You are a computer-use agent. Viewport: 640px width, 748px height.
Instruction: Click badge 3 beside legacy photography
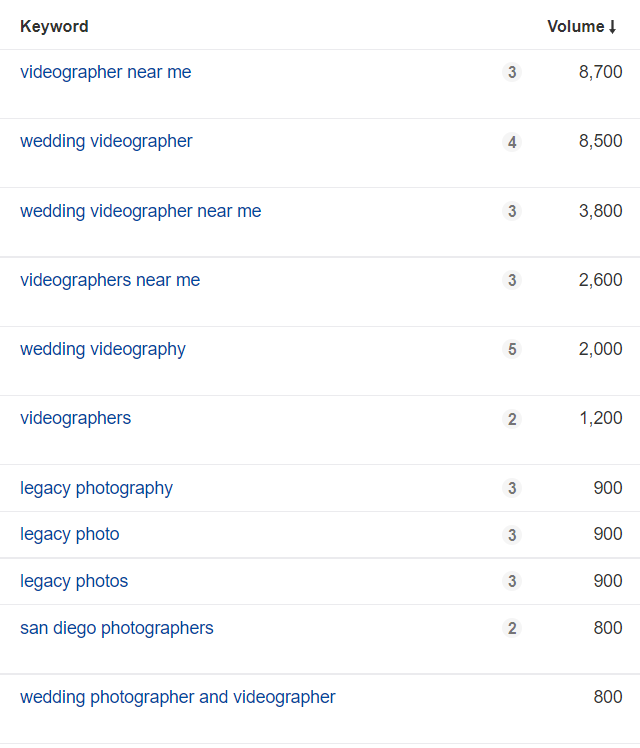pyautogui.click(x=512, y=488)
